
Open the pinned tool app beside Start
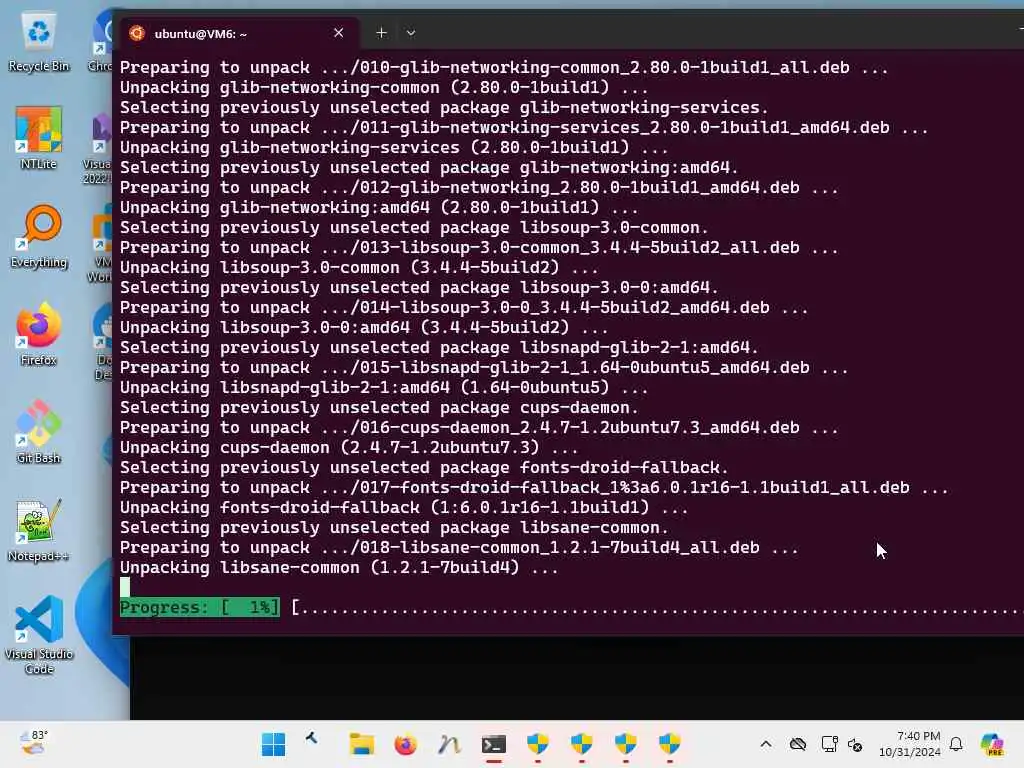tap(312, 739)
